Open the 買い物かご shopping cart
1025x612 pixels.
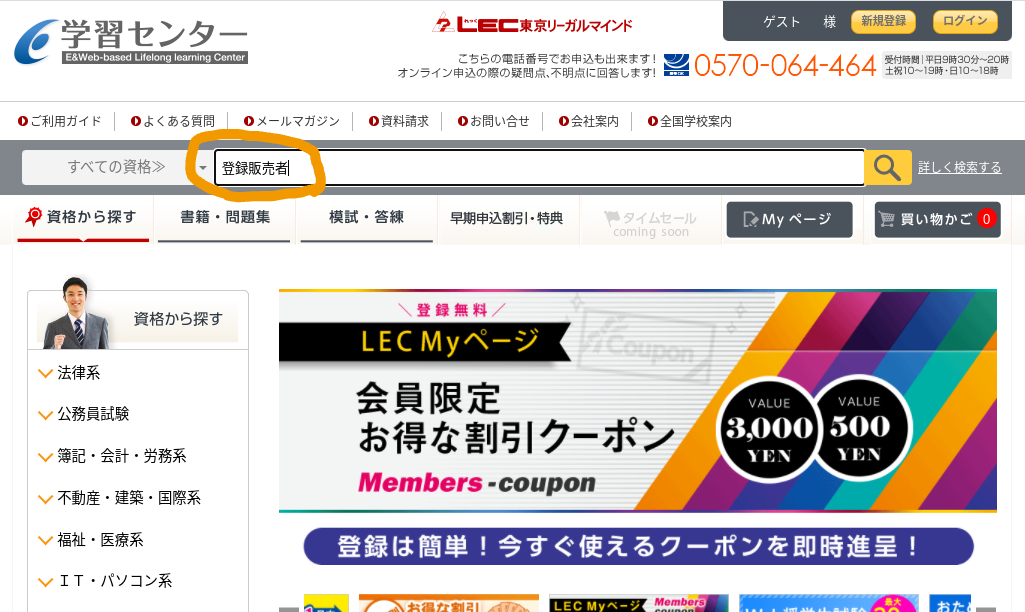point(937,219)
